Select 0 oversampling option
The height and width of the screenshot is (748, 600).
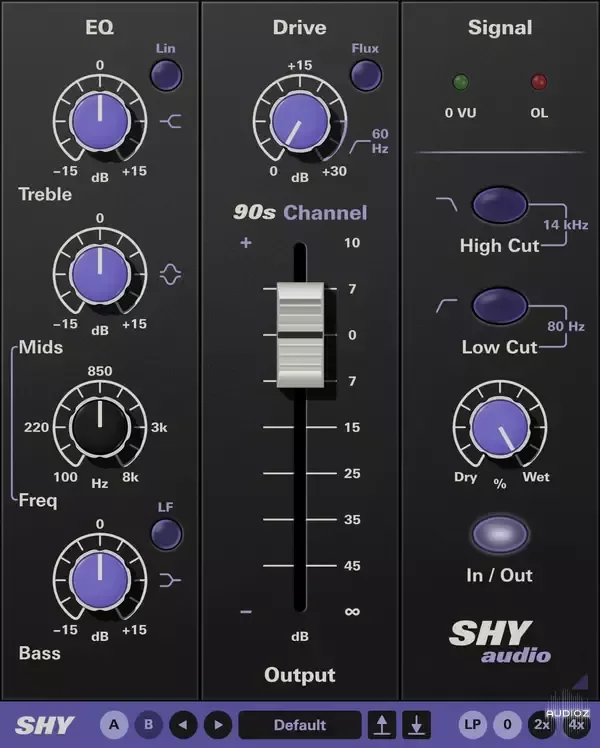[x=507, y=725]
